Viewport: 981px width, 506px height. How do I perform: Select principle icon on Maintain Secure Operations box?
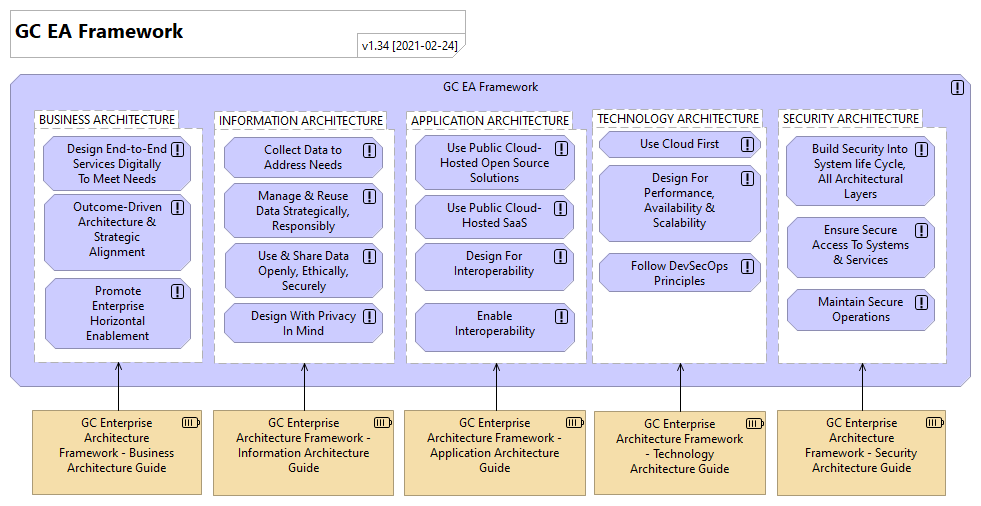pyautogui.click(x=922, y=303)
